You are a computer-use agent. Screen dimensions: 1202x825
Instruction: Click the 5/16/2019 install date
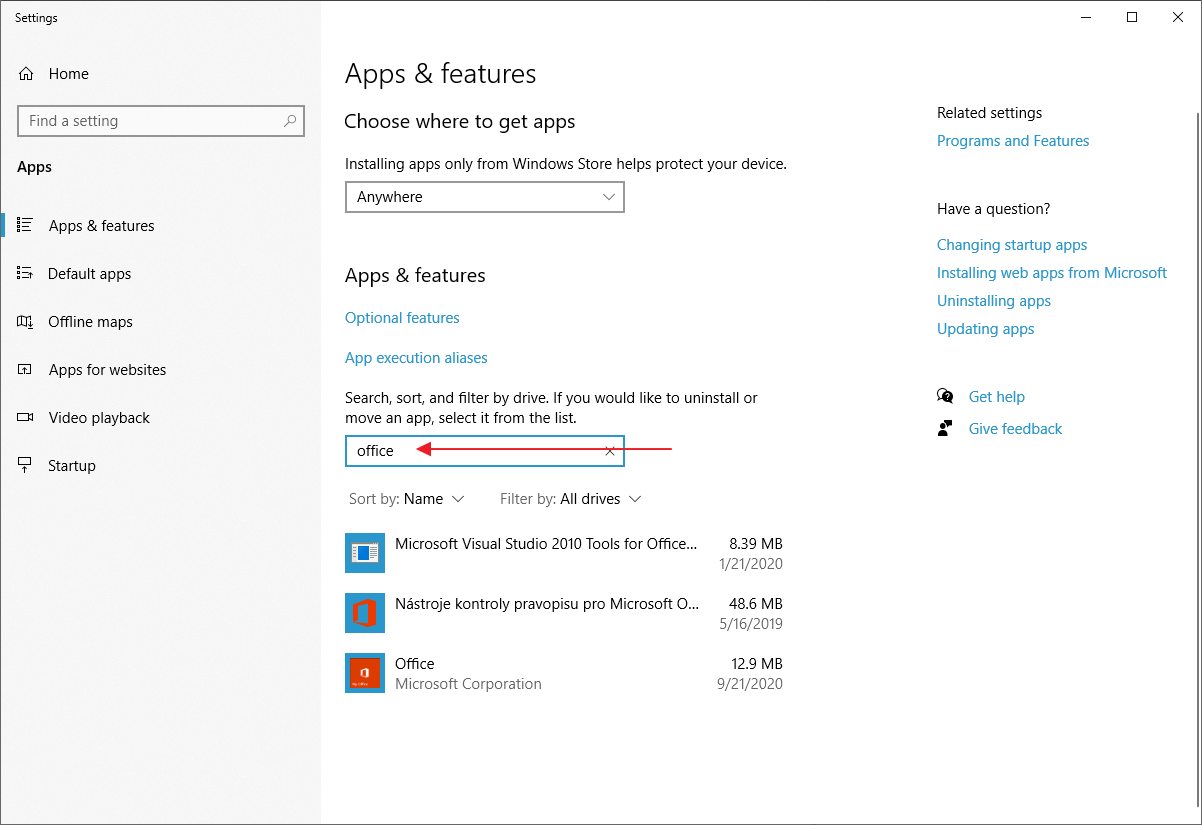point(751,624)
